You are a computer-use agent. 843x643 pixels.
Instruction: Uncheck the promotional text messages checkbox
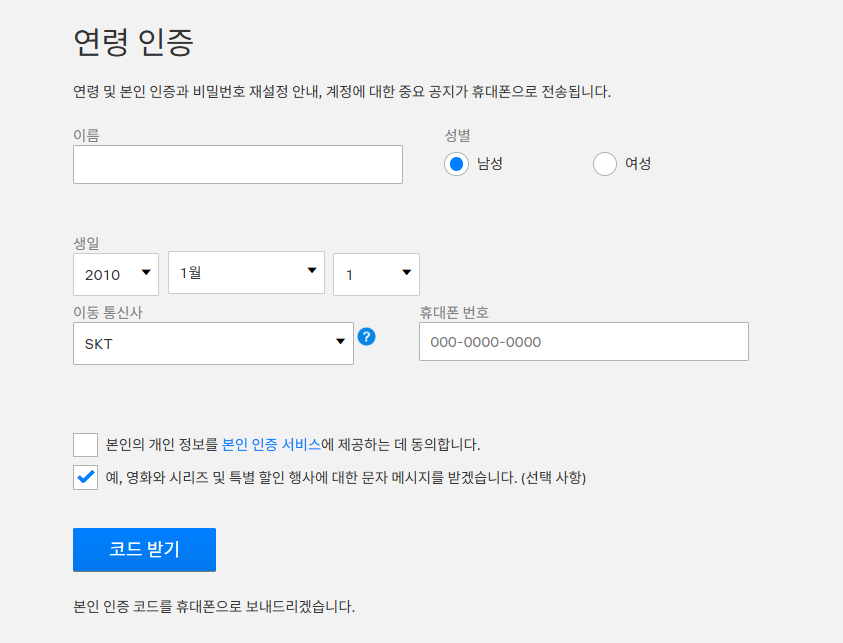click(x=85, y=478)
